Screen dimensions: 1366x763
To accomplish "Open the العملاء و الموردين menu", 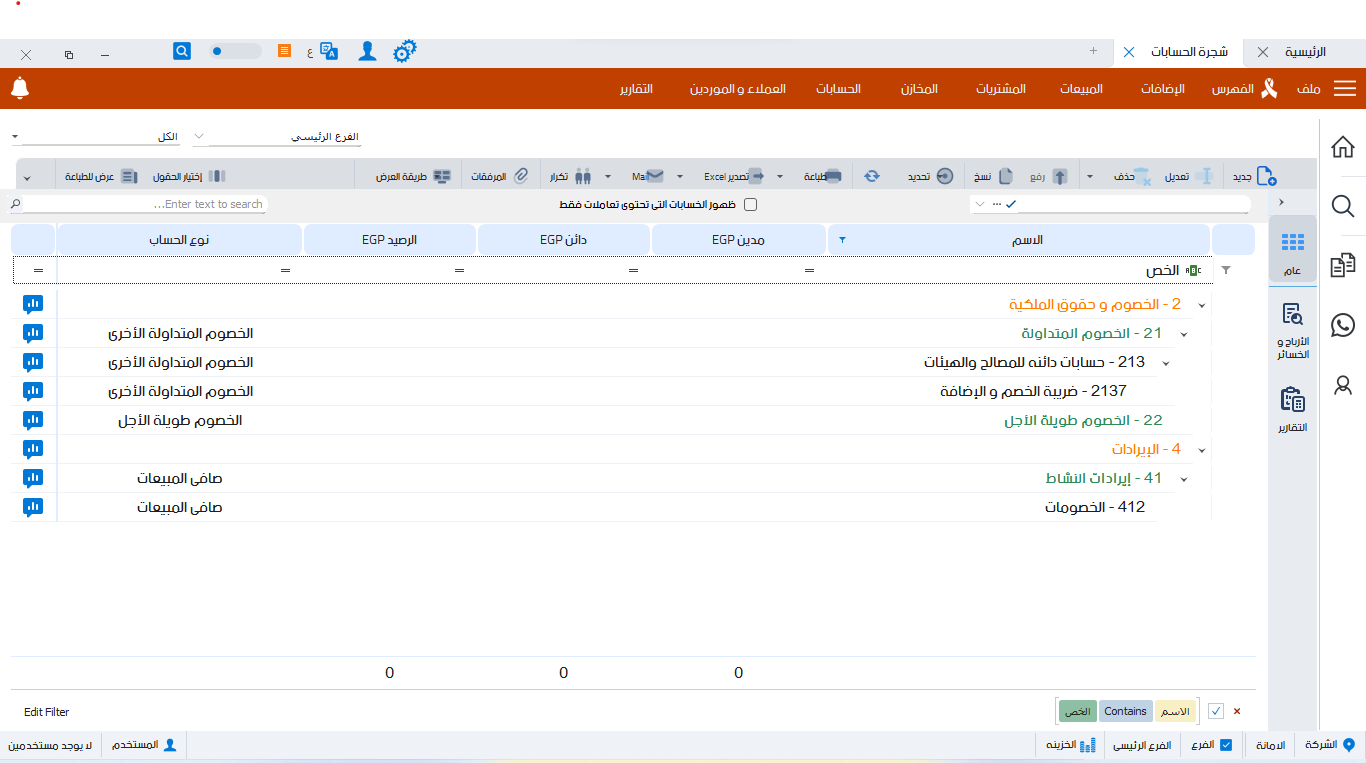I will tap(738, 89).
